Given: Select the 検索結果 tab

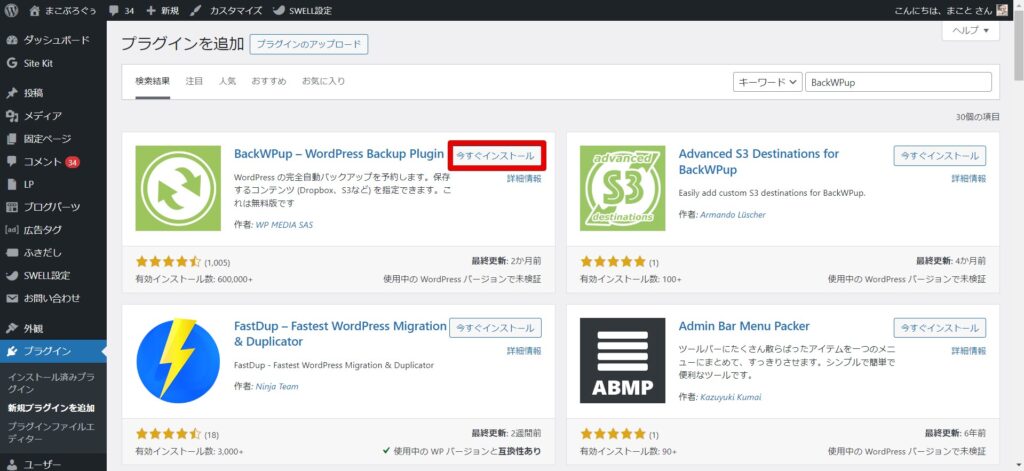Looking at the screenshot, I should tap(153, 82).
